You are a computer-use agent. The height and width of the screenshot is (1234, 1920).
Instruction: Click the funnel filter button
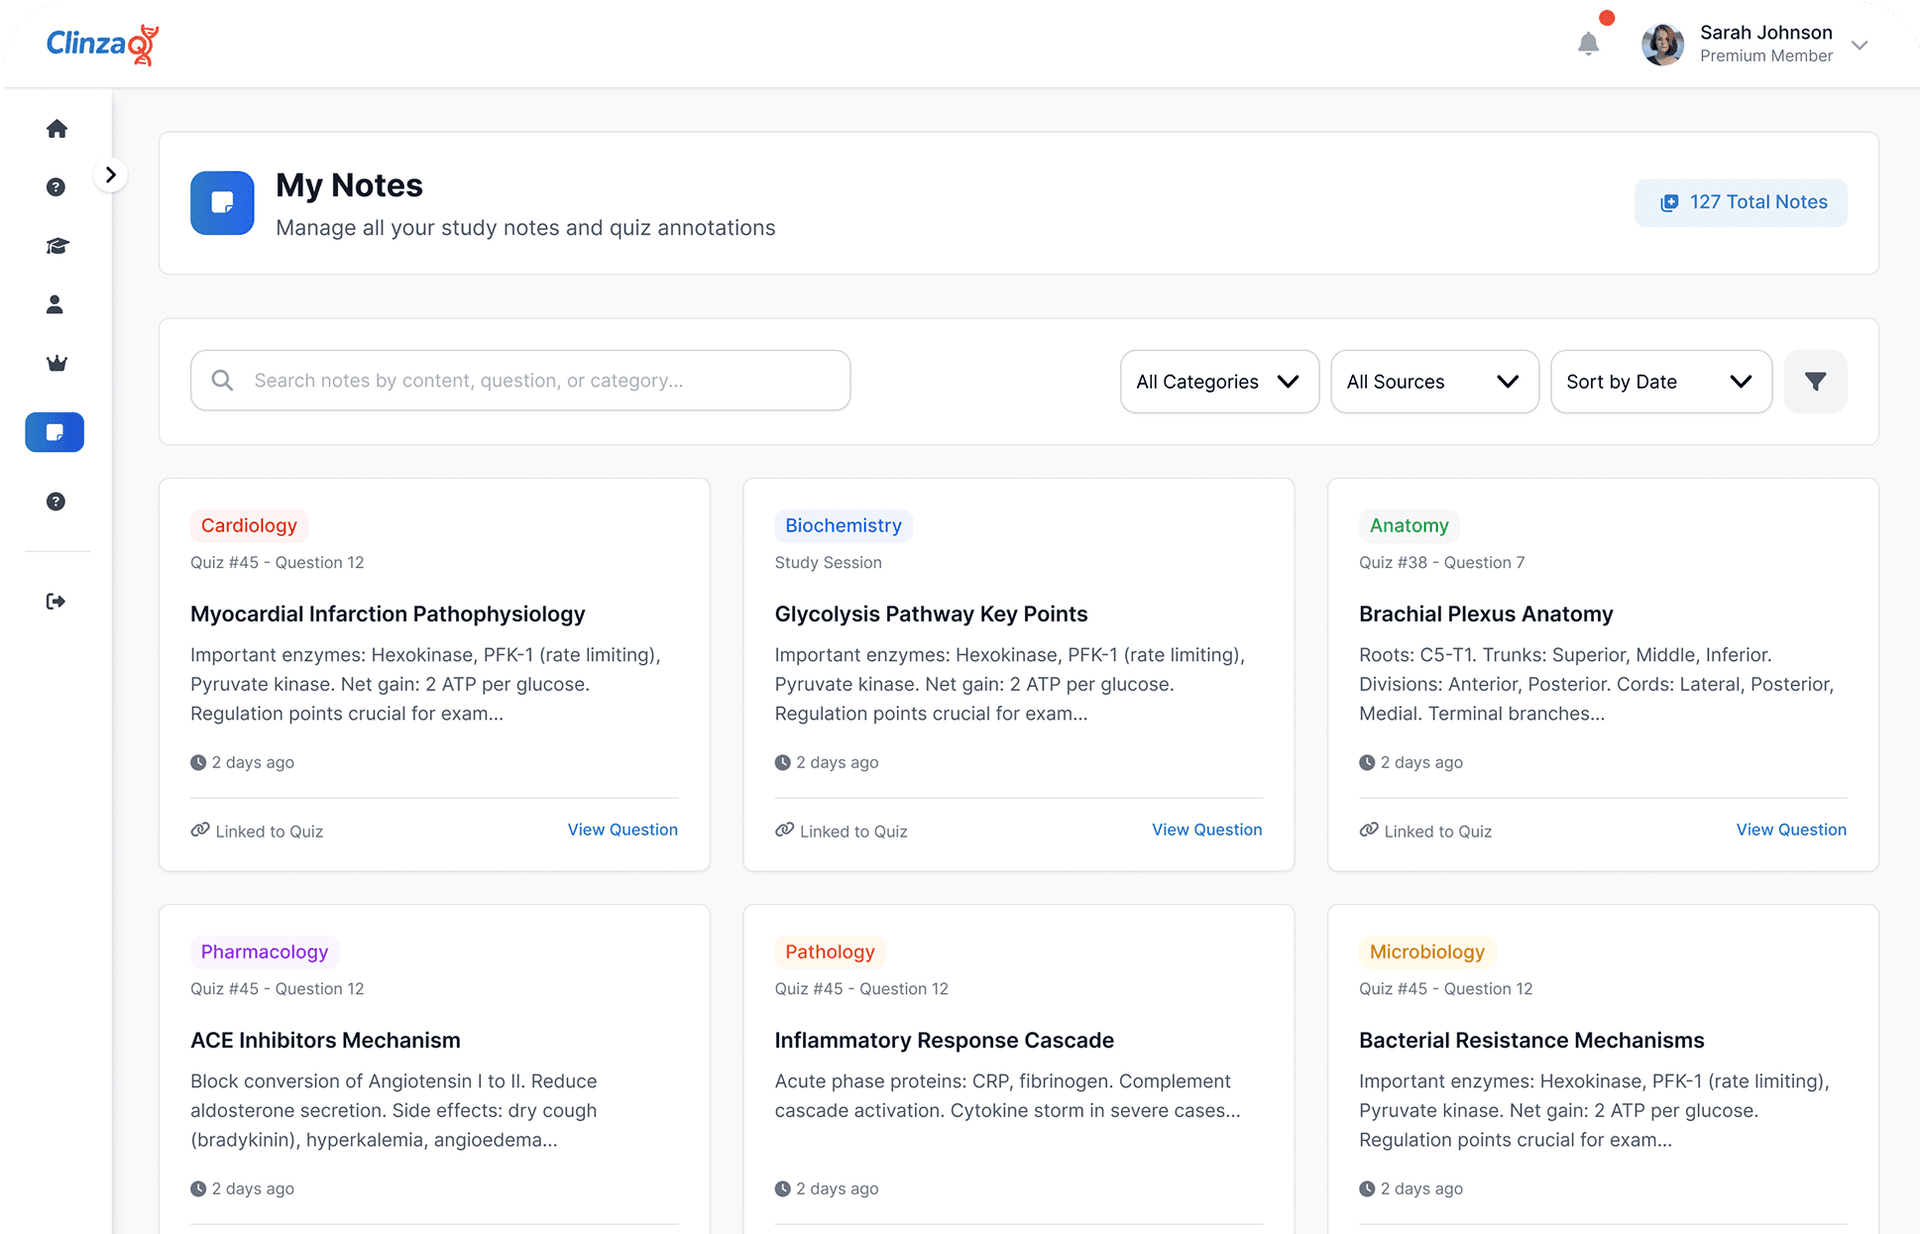click(1815, 381)
